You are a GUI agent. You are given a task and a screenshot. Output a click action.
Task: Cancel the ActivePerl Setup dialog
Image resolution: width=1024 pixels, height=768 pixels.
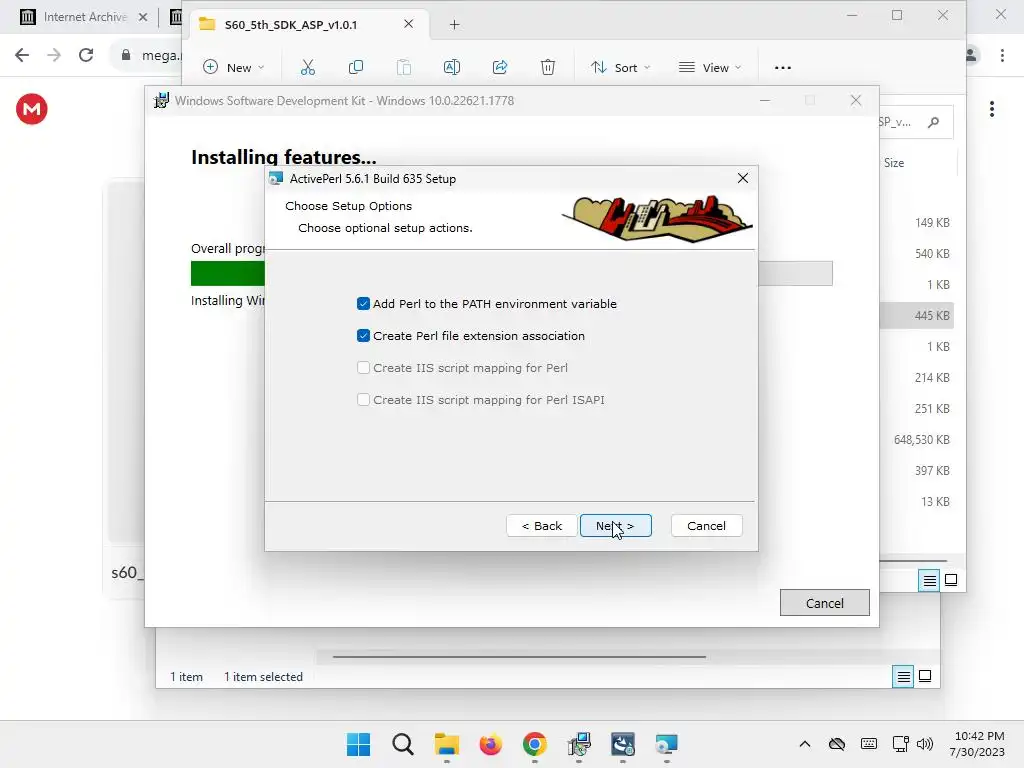point(706,526)
